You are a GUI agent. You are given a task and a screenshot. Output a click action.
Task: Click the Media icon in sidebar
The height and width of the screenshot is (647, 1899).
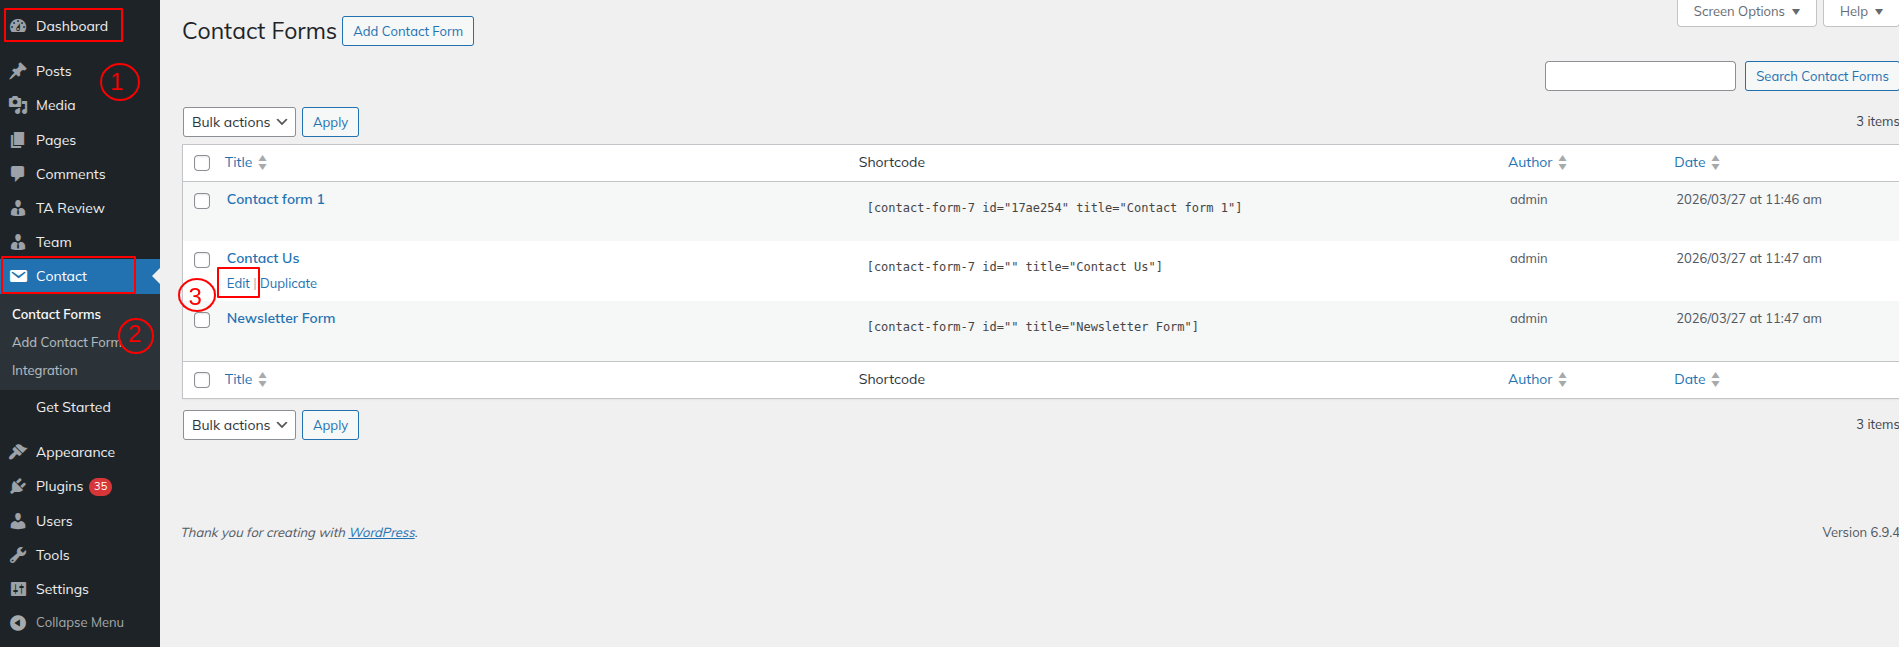[x=18, y=105]
